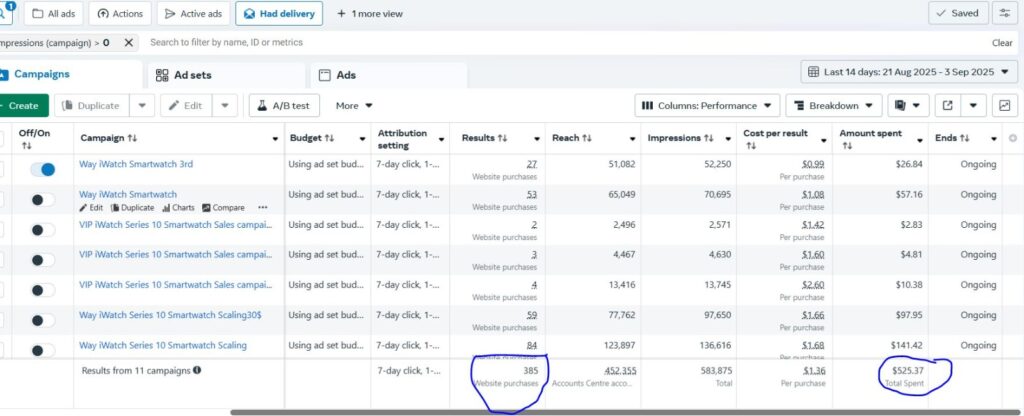Image resolution: width=1024 pixels, height=416 pixels.
Task: Toggle on the Way iWatch Smartwatch Scaling campaign
Action: coord(42,349)
